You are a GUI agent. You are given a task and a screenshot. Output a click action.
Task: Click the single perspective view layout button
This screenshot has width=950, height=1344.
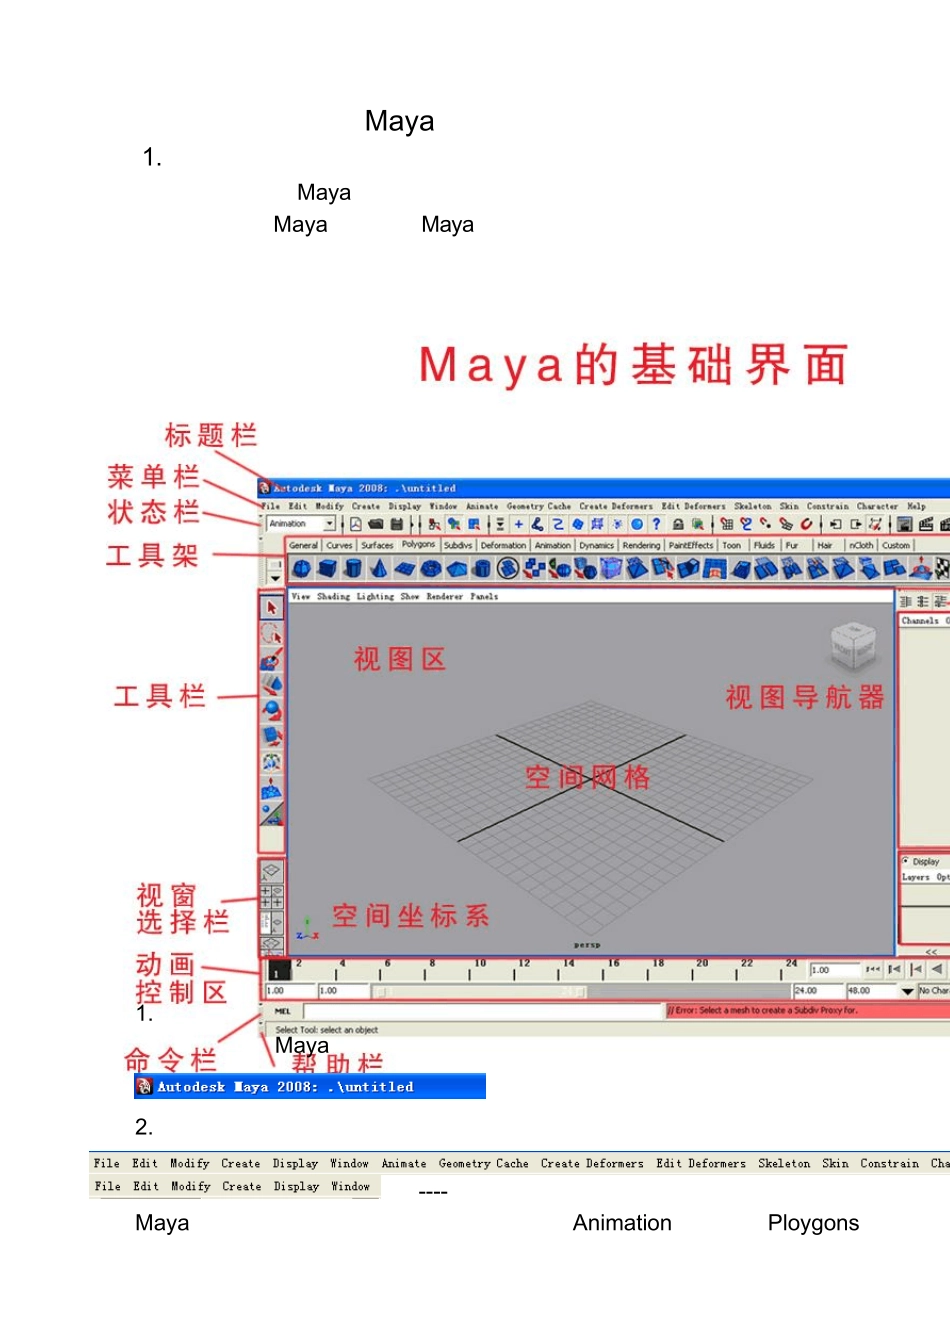coord(271,871)
